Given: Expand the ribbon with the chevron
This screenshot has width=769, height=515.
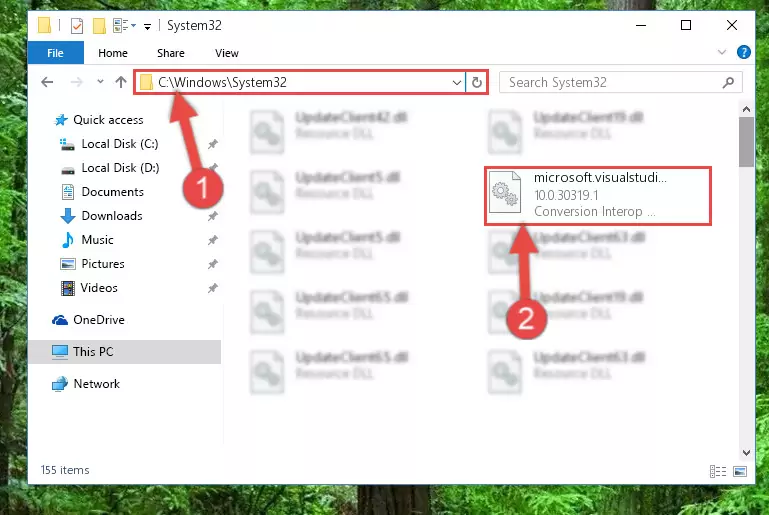Looking at the screenshot, I should 721,52.
